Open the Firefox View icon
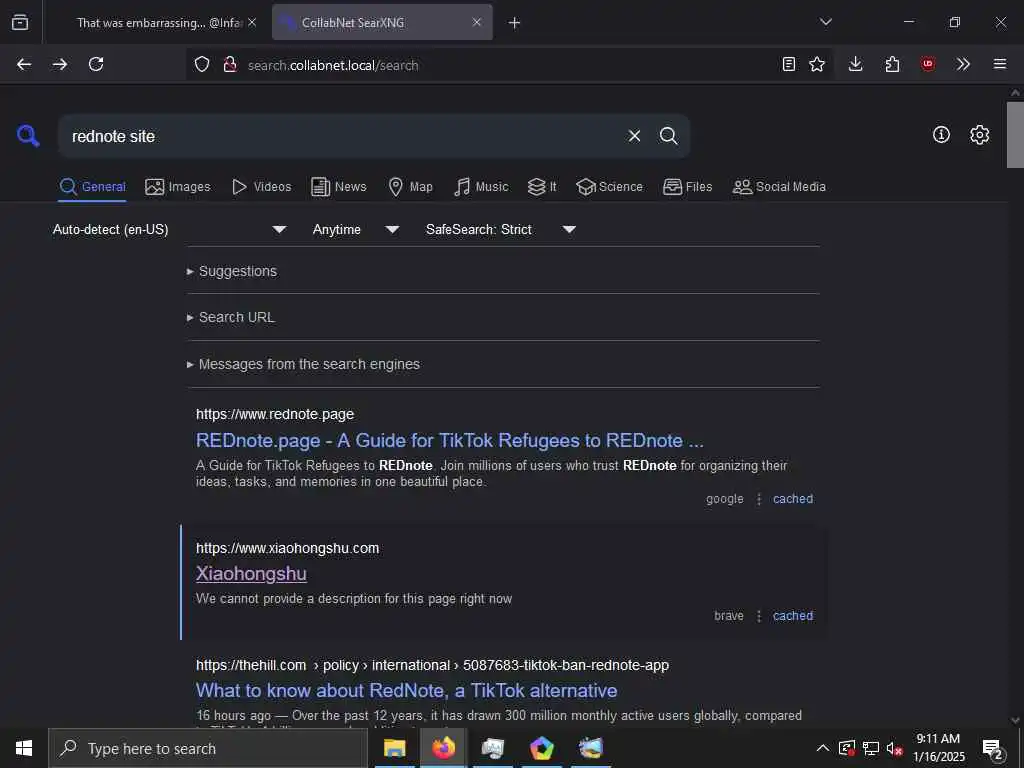This screenshot has width=1024, height=768. click(x=20, y=22)
